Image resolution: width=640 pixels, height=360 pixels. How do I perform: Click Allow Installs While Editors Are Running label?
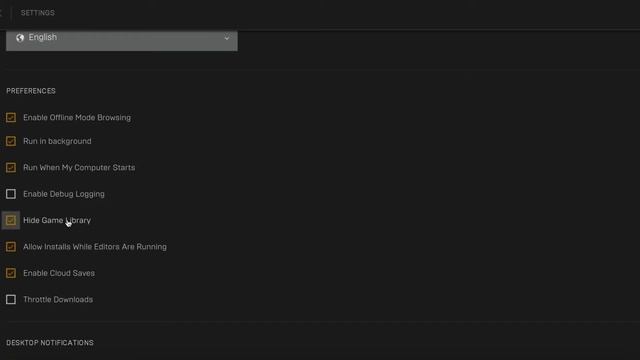pyautogui.click(x=95, y=247)
